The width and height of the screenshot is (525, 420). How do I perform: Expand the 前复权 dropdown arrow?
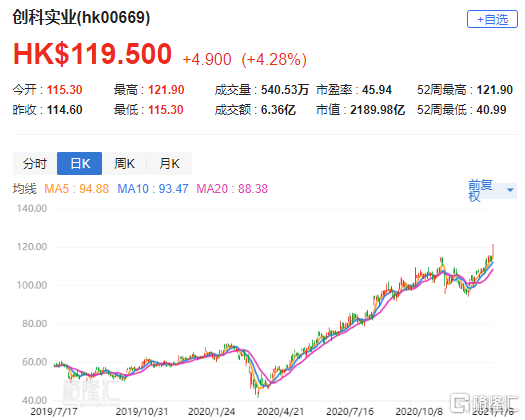pos(510,190)
